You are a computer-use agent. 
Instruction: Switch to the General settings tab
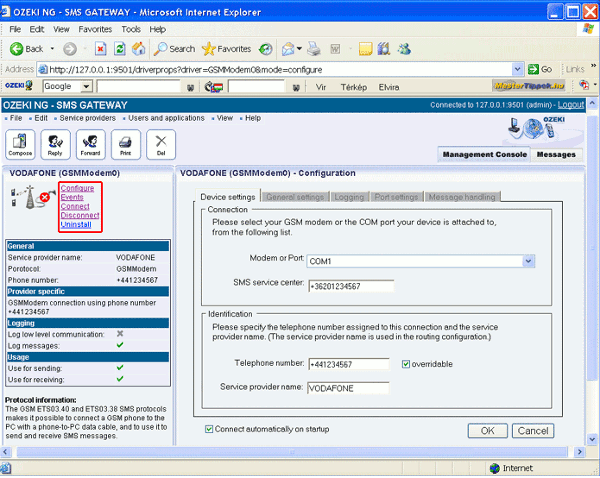point(295,197)
